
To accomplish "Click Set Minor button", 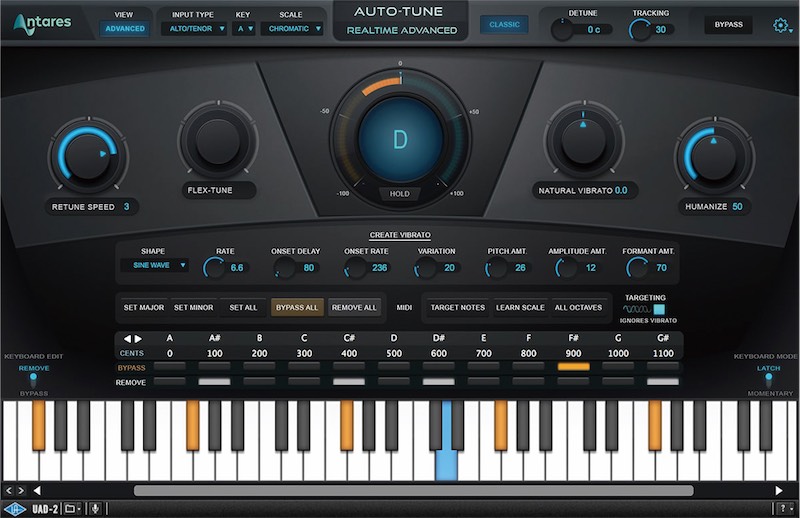I will 193,308.
